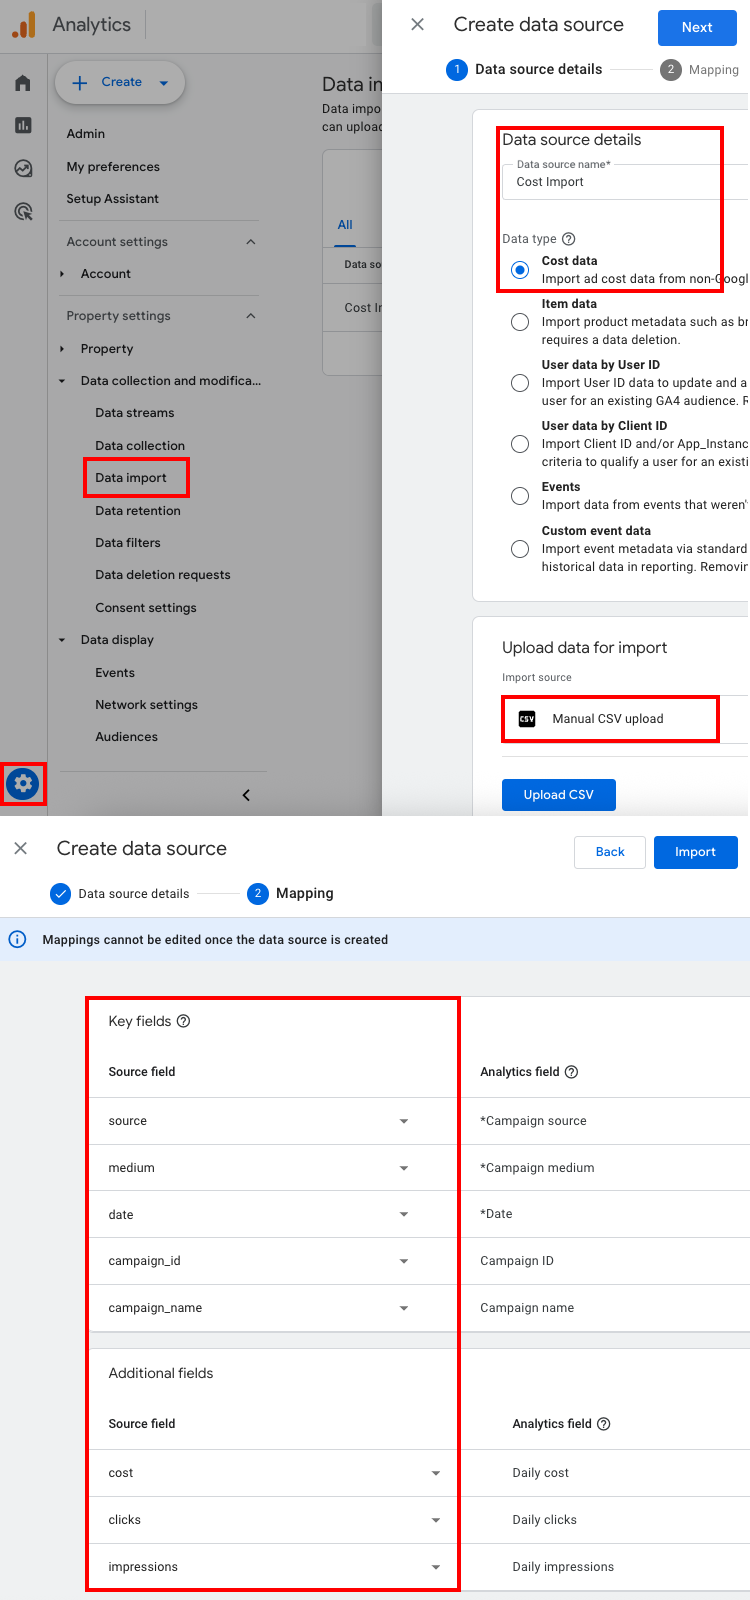750x1600 pixels.
Task: Open Data streams in the admin menu
Action: 134,413
